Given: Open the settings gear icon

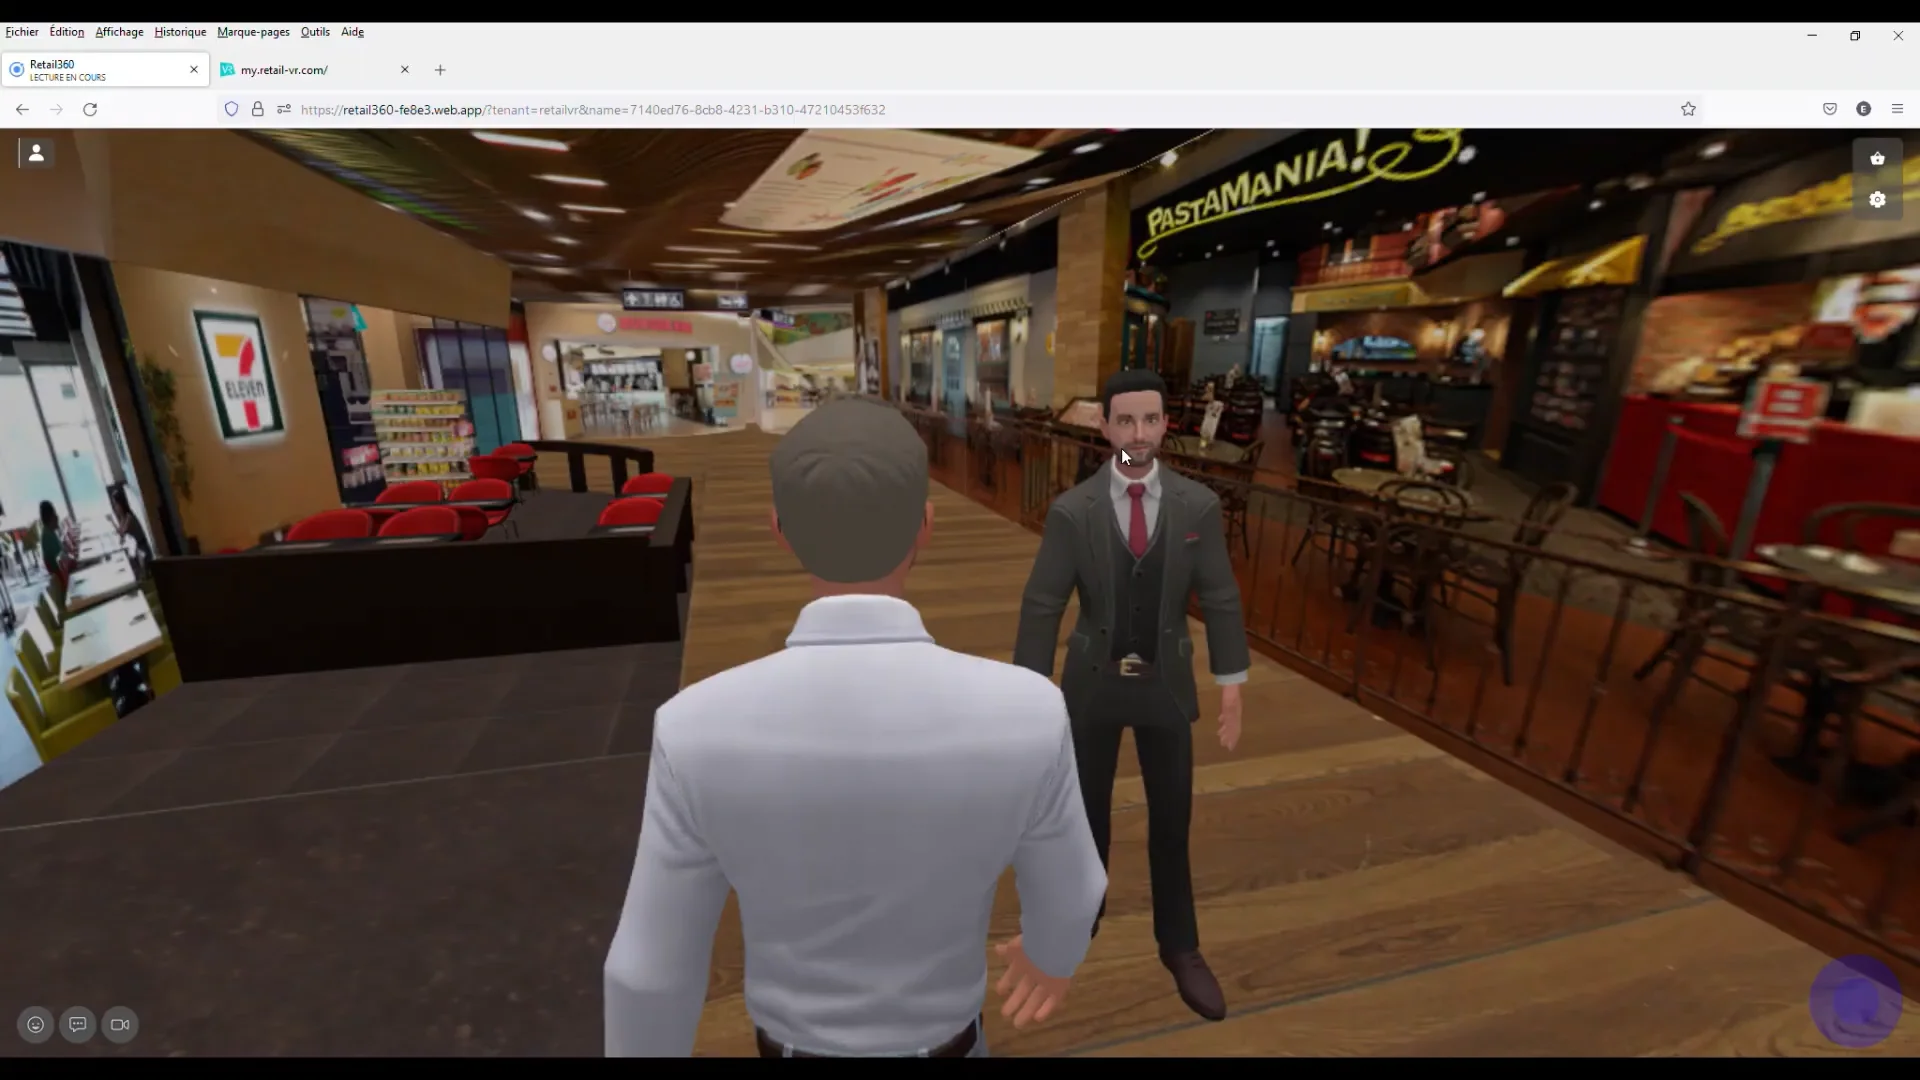Looking at the screenshot, I should coord(1877,200).
